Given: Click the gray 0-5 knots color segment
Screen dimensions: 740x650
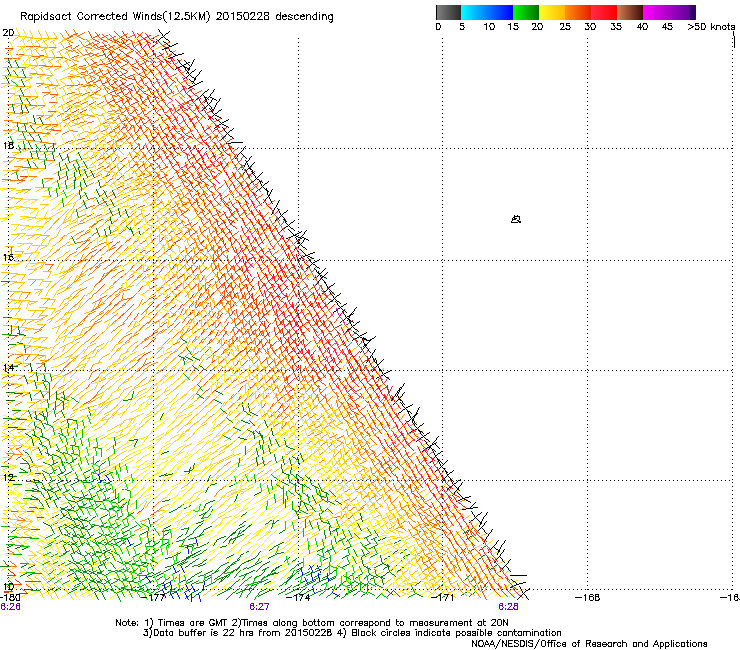Looking at the screenshot, I should pyautogui.click(x=448, y=12).
